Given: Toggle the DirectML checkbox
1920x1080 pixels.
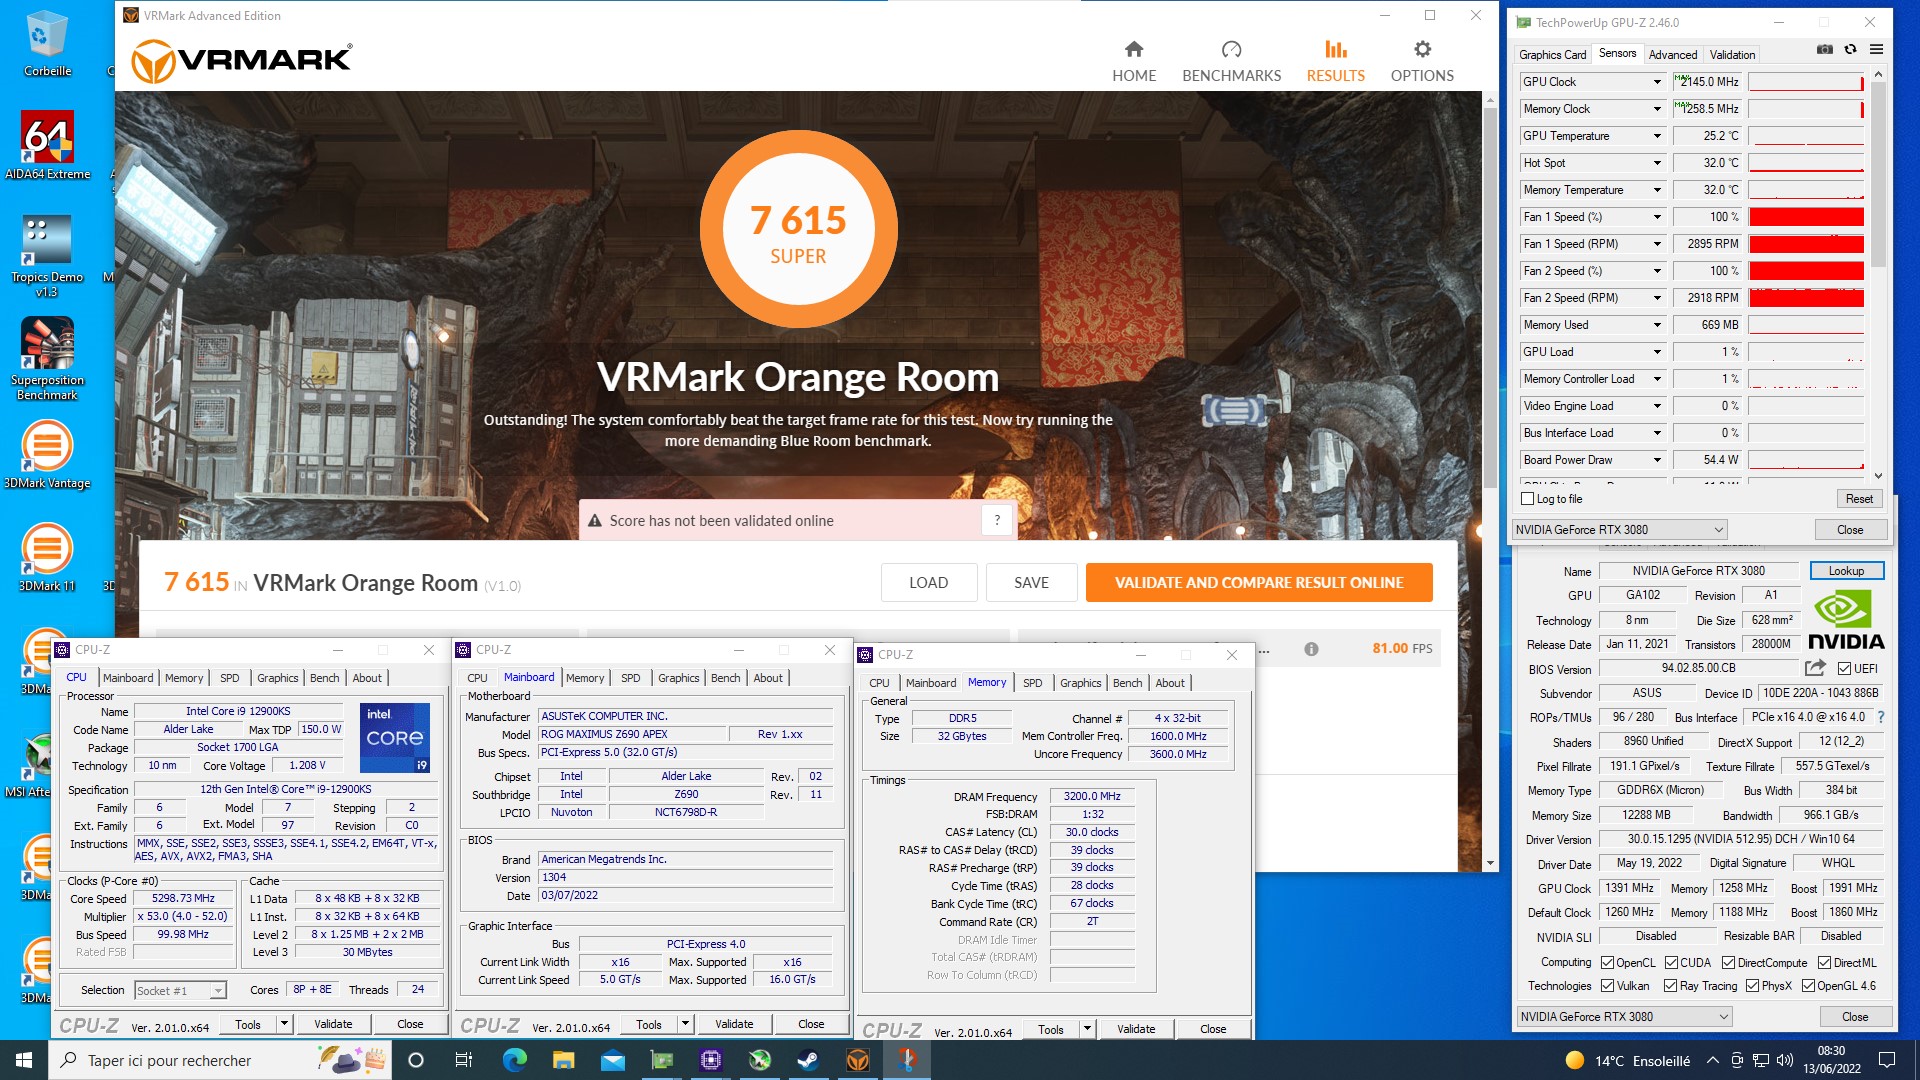Looking at the screenshot, I should pos(1824,963).
